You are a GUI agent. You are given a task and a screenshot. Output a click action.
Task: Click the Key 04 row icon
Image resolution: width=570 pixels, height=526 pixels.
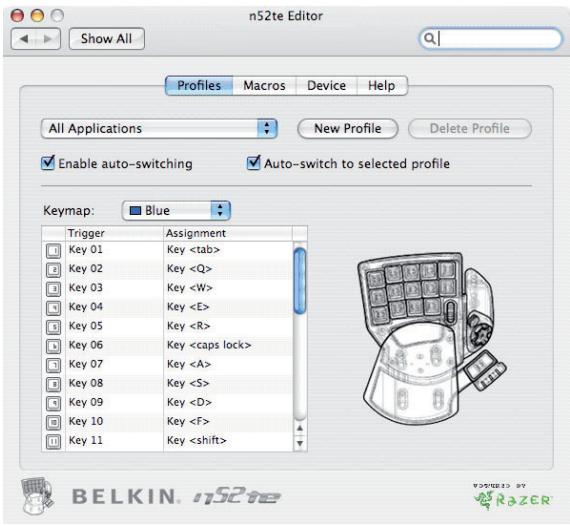coord(54,308)
